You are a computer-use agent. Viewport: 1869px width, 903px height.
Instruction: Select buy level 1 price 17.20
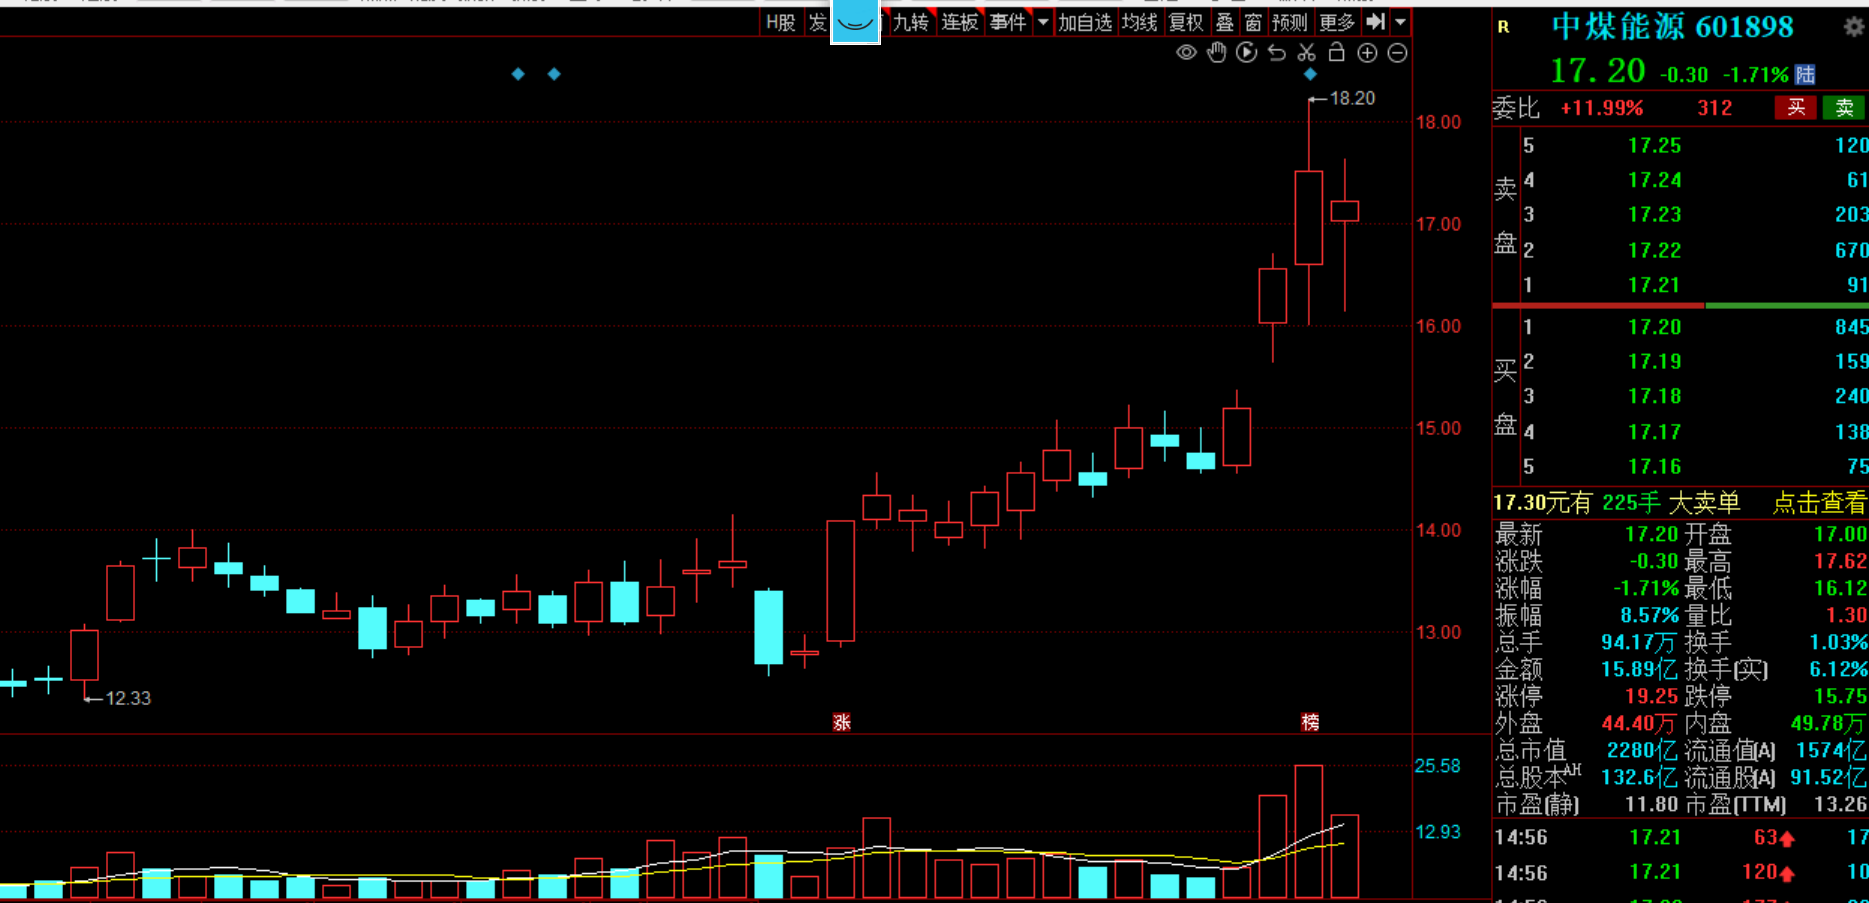click(x=1654, y=327)
